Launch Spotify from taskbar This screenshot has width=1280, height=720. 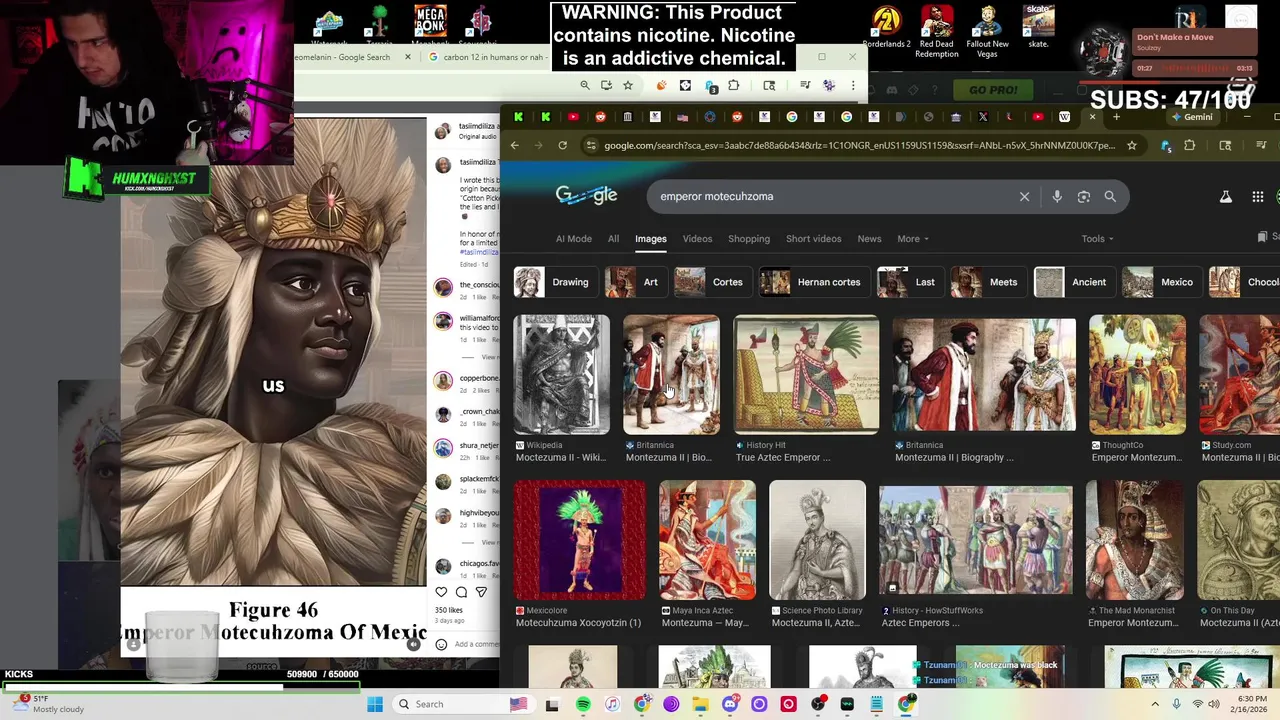click(583, 704)
